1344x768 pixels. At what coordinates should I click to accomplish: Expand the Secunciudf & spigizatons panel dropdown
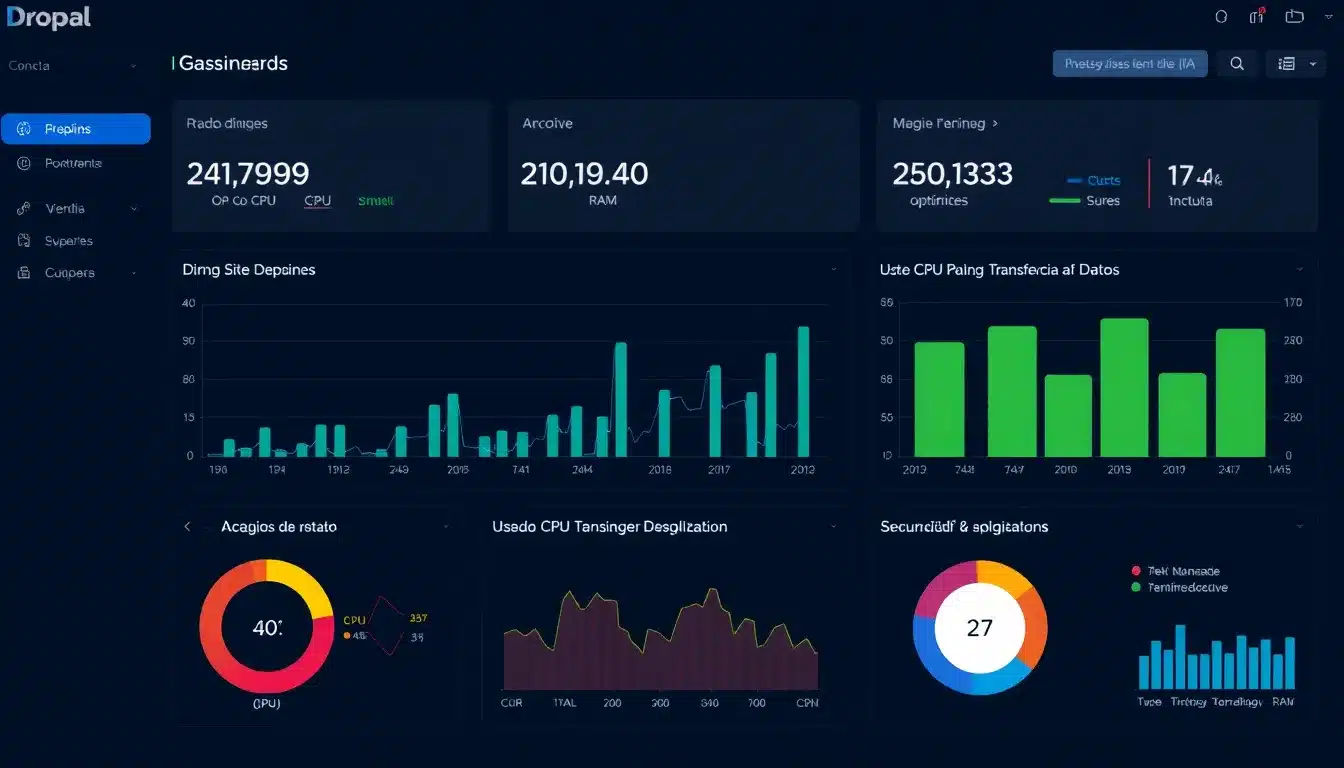[1300, 526]
